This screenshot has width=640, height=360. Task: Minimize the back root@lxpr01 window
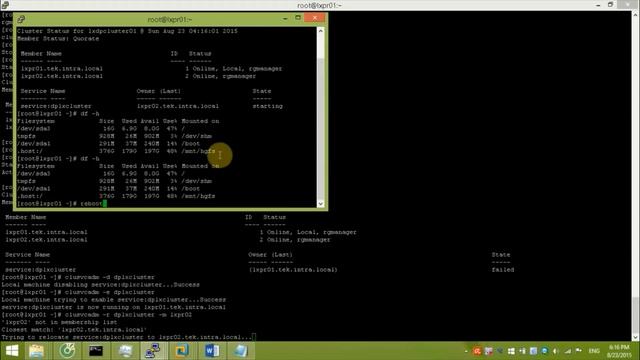pyautogui.click(x=598, y=5)
